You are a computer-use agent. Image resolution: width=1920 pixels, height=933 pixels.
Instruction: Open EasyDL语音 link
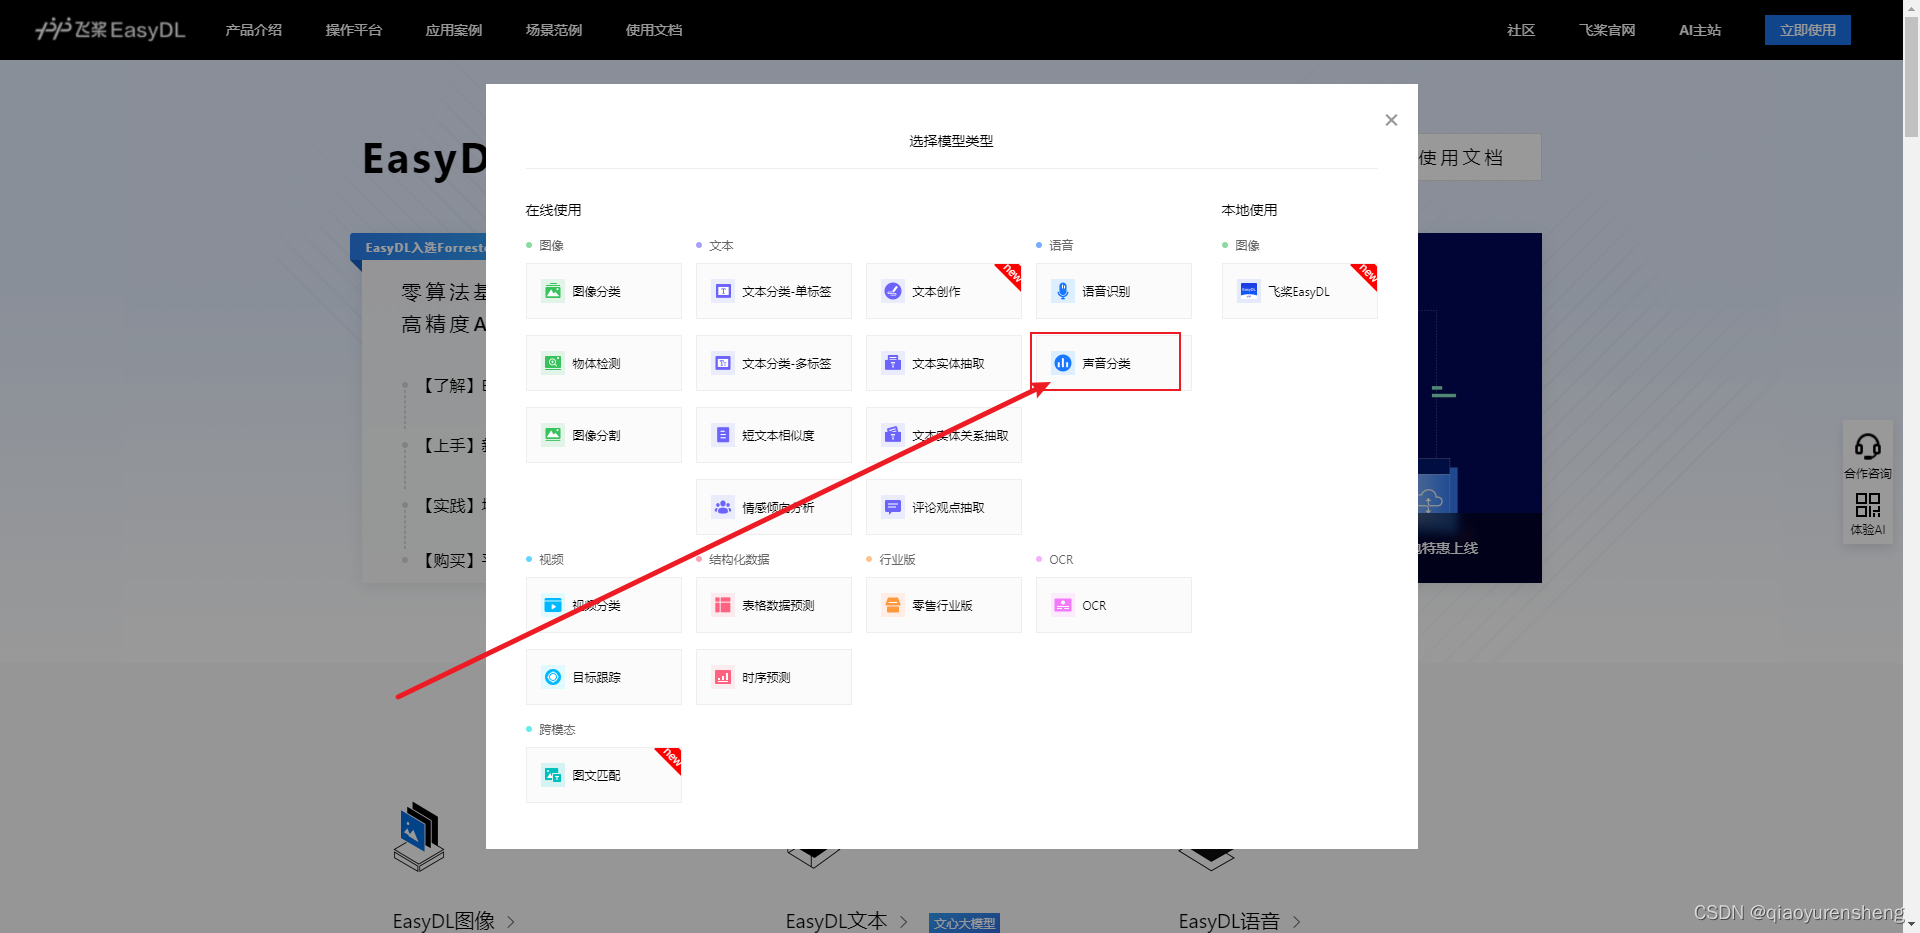tap(1239, 921)
